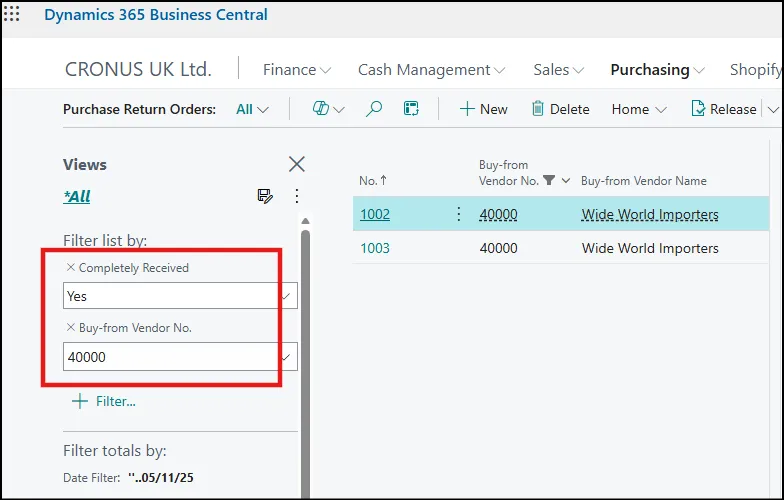Open the Shopify menu
Viewport: 784px width, 500px height.
click(756, 70)
